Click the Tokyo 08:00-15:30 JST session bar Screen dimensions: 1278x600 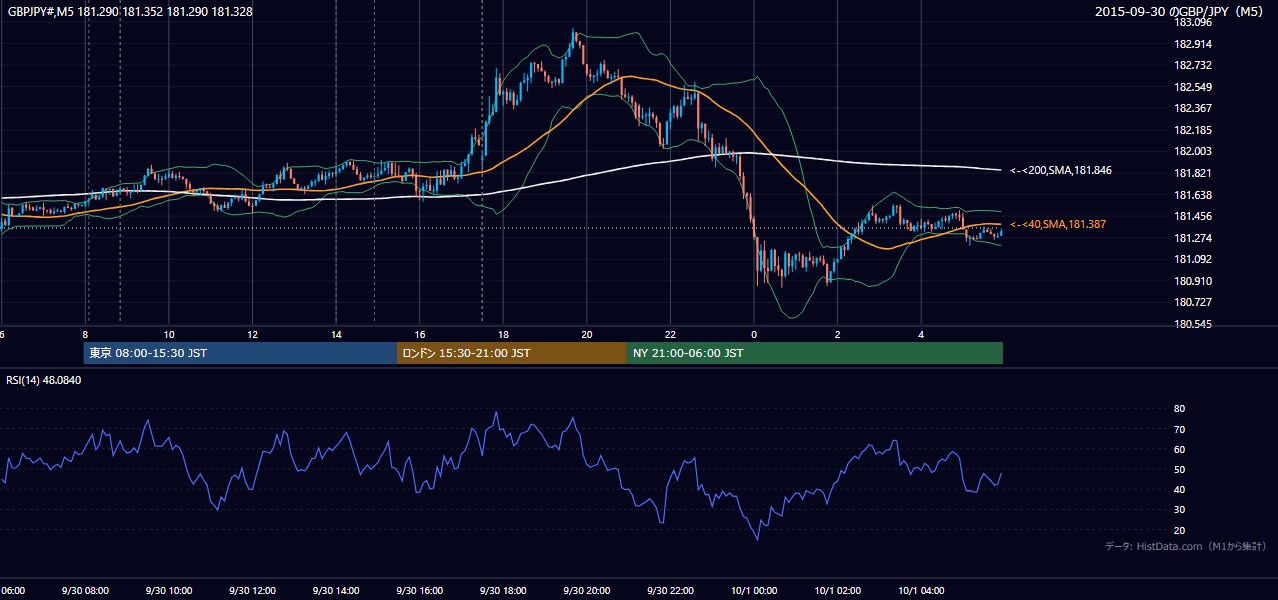coord(240,353)
